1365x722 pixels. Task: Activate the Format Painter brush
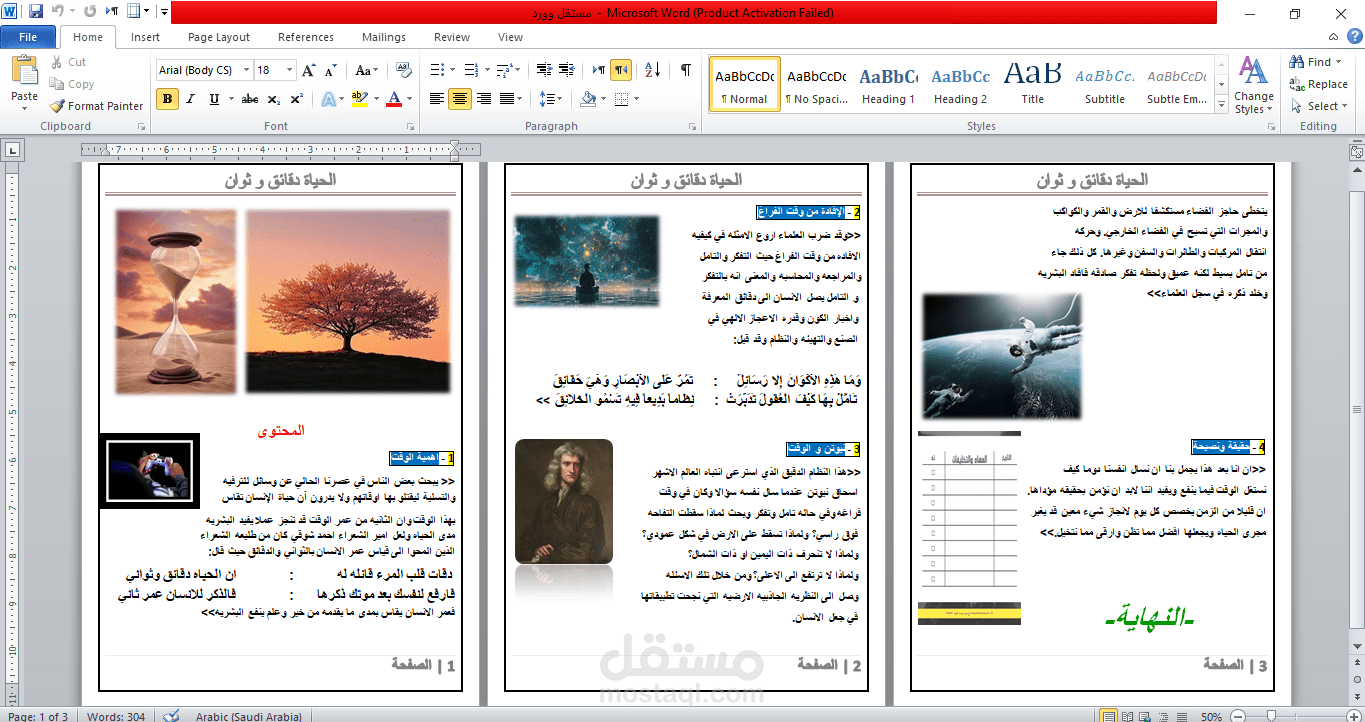(x=97, y=106)
